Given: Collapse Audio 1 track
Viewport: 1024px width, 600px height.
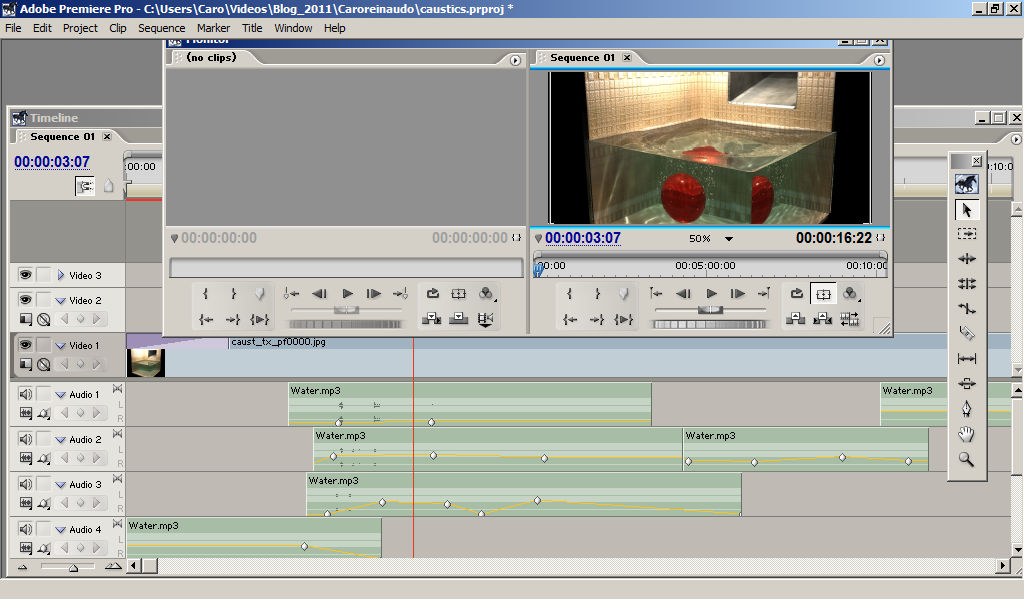Looking at the screenshot, I should 61,395.
